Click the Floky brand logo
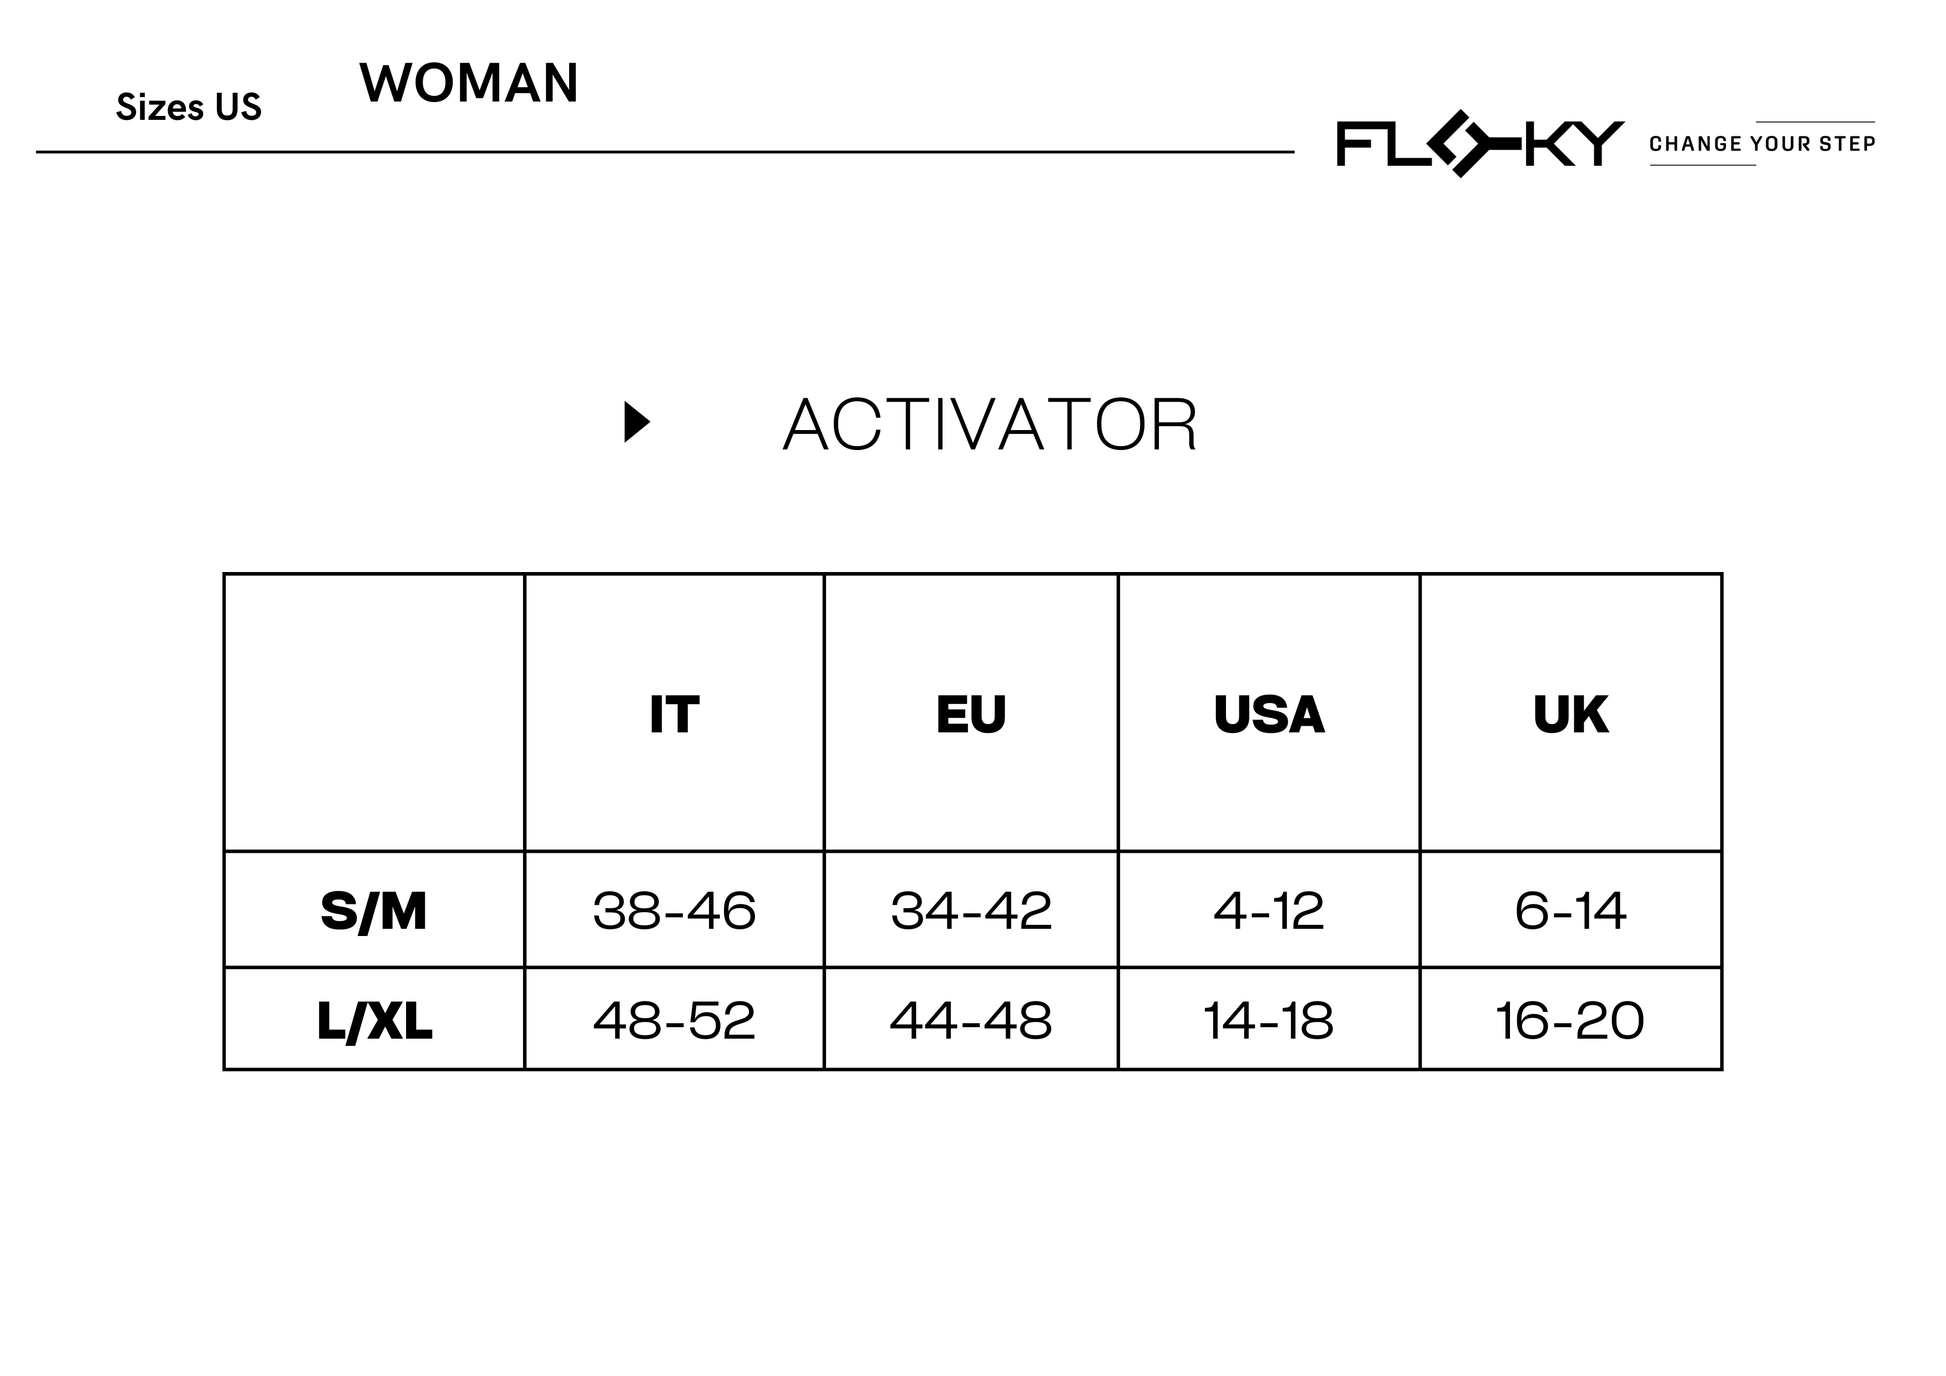Viewport: 1946px width, 1376px height. (1479, 144)
